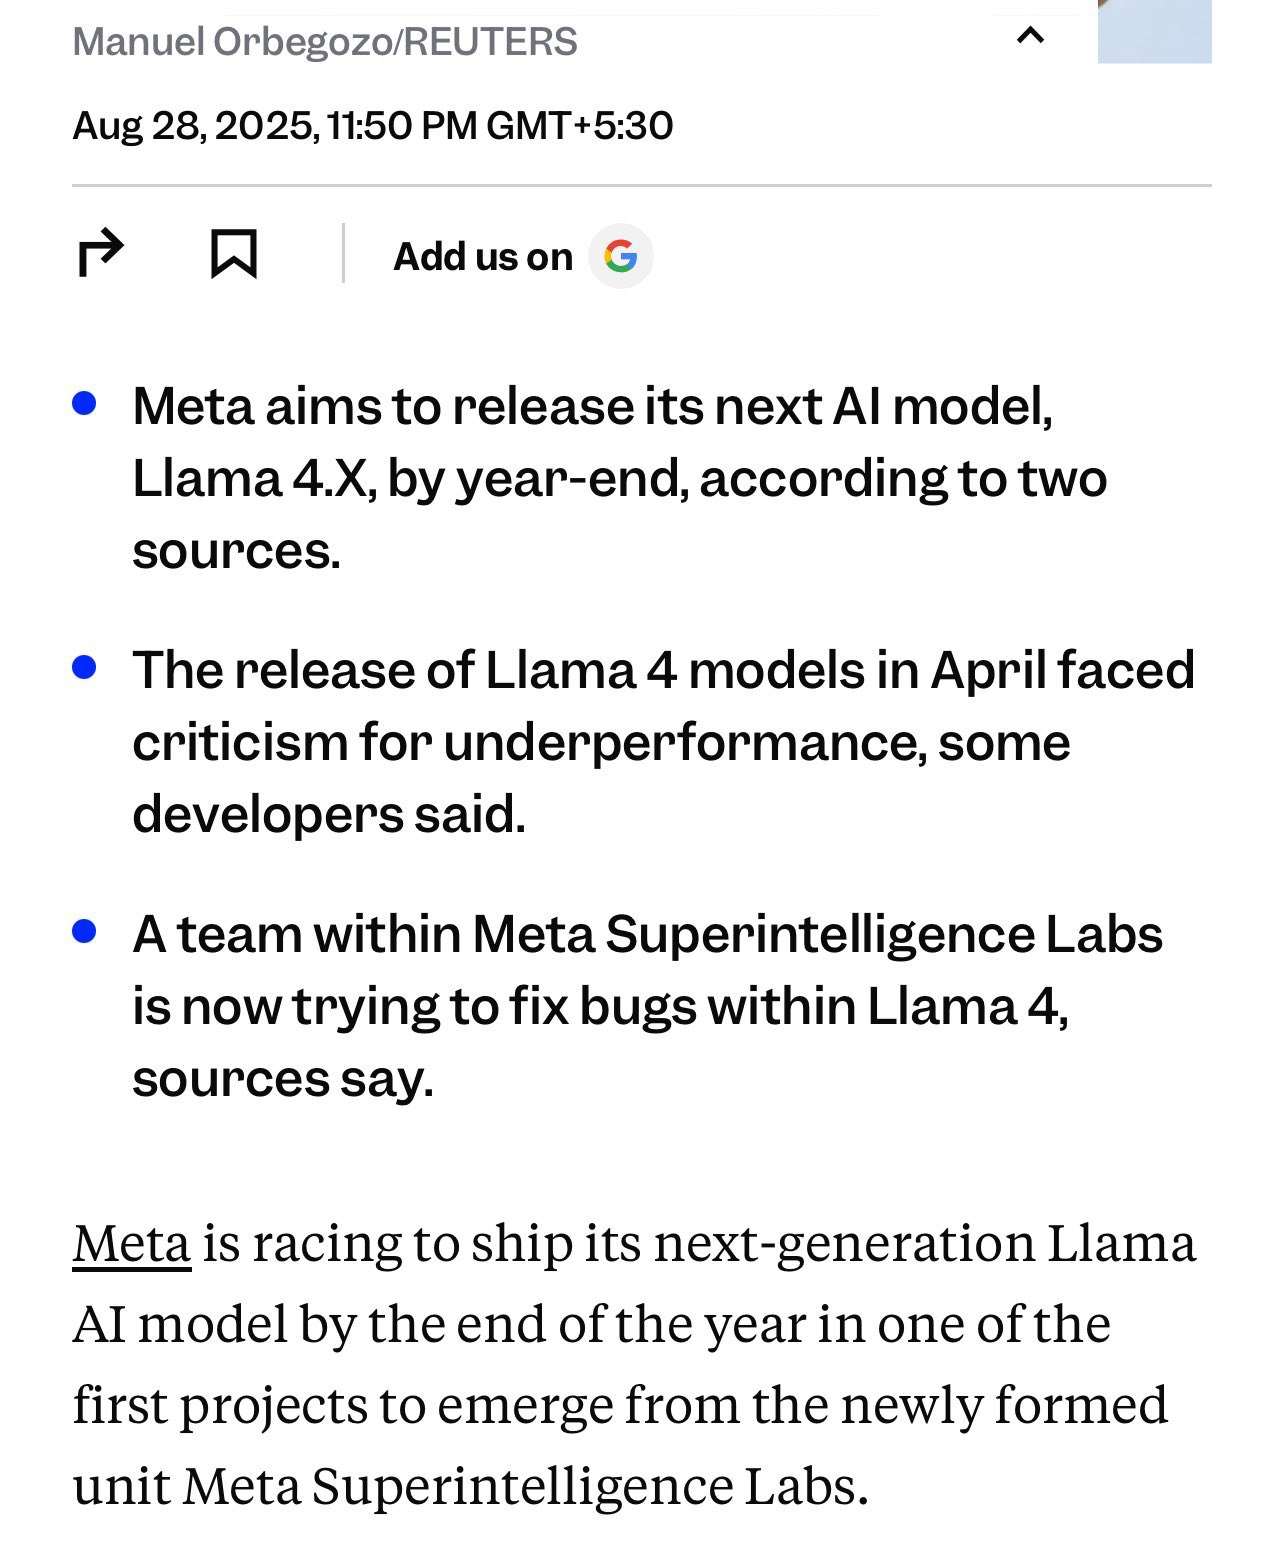Select the 'Llama 4.X, by year-end' summary line
Viewport: 1284px width, 1543px height.
(619, 479)
